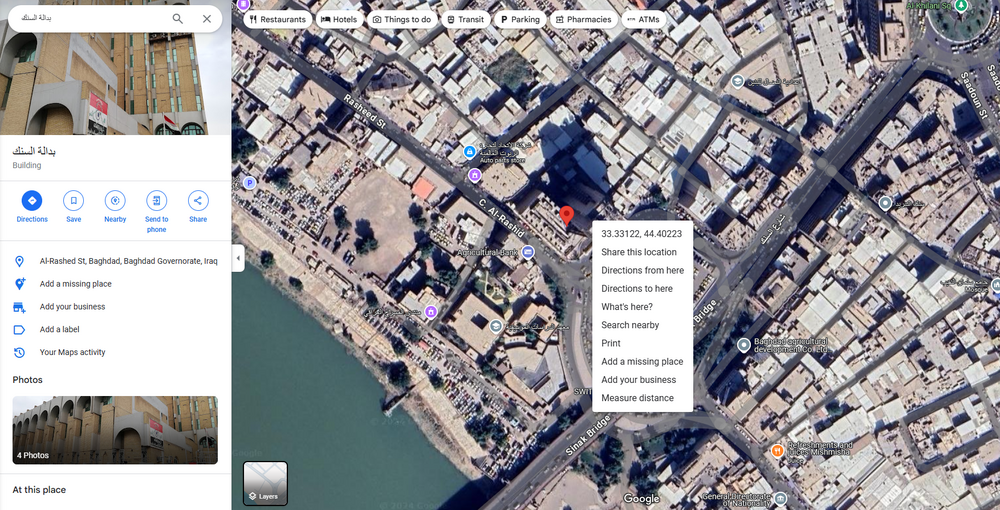Select the Transit chip

point(466,19)
